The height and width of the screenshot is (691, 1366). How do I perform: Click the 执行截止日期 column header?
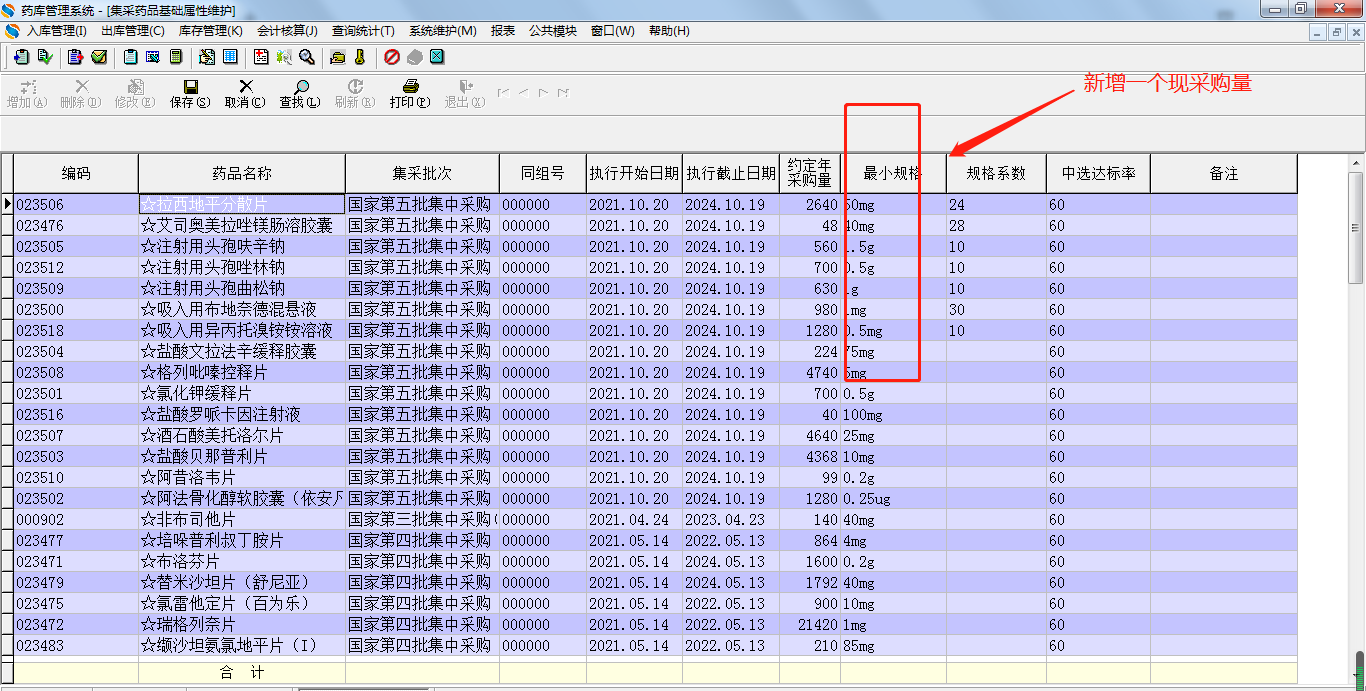(x=731, y=173)
